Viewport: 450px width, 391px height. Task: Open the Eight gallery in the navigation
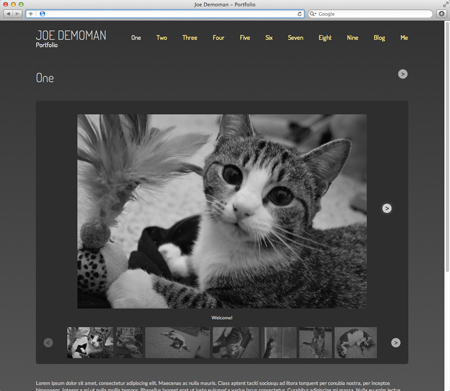(x=325, y=38)
